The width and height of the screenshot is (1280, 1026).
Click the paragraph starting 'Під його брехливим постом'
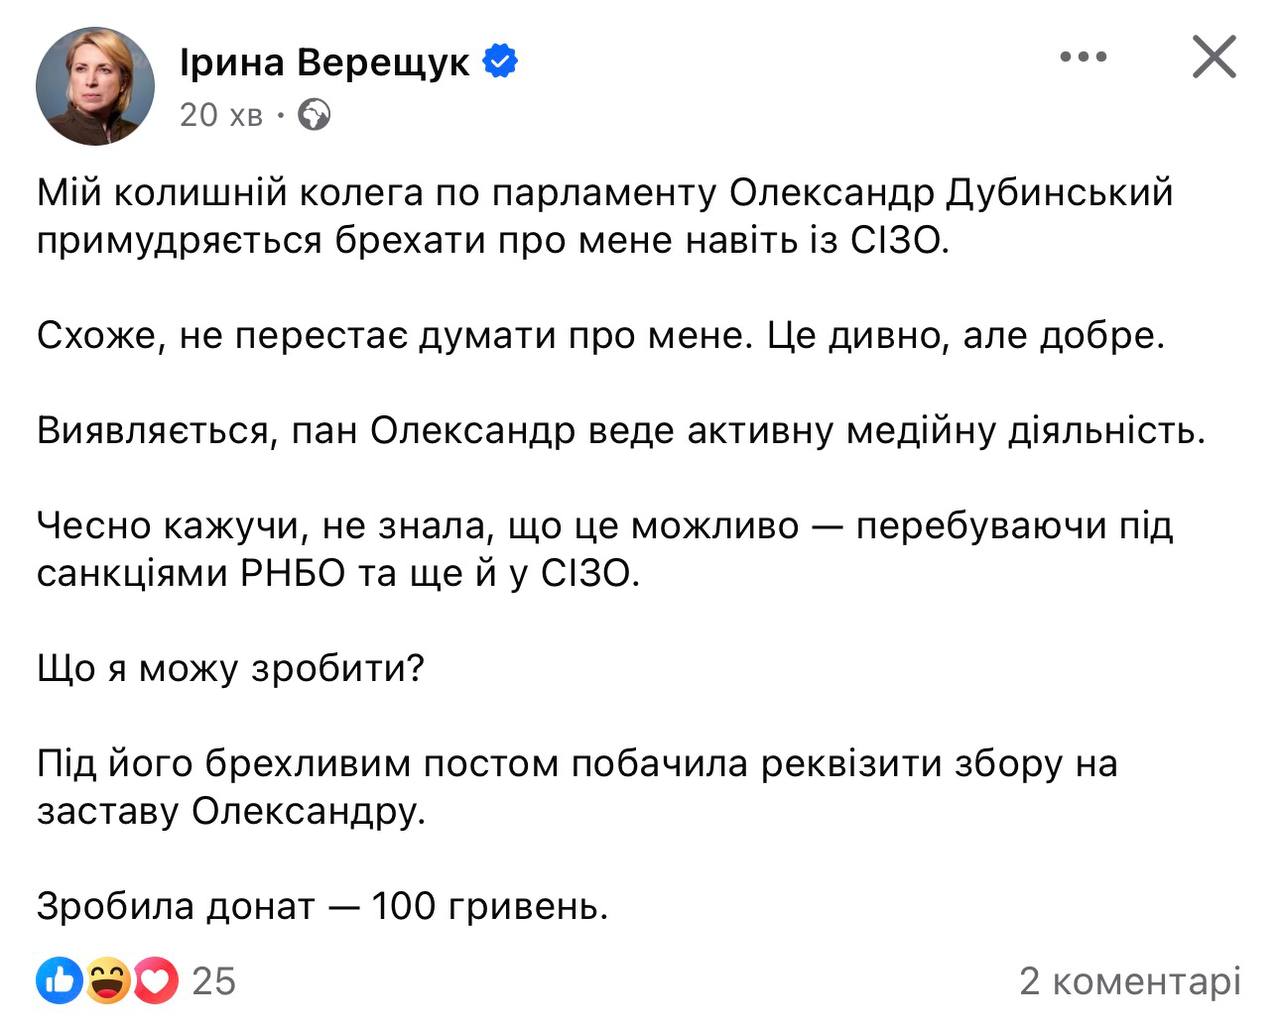coord(576,763)
